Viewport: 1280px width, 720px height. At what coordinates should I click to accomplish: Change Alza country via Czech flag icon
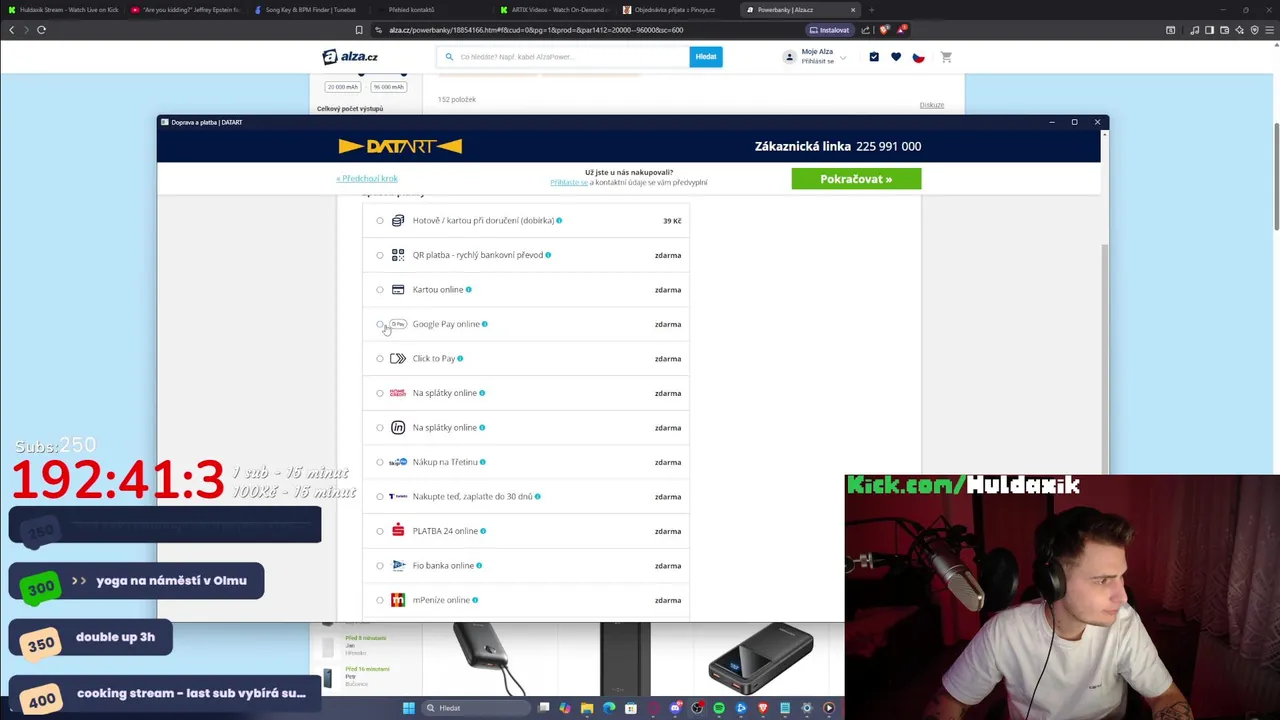coord(918,57)
